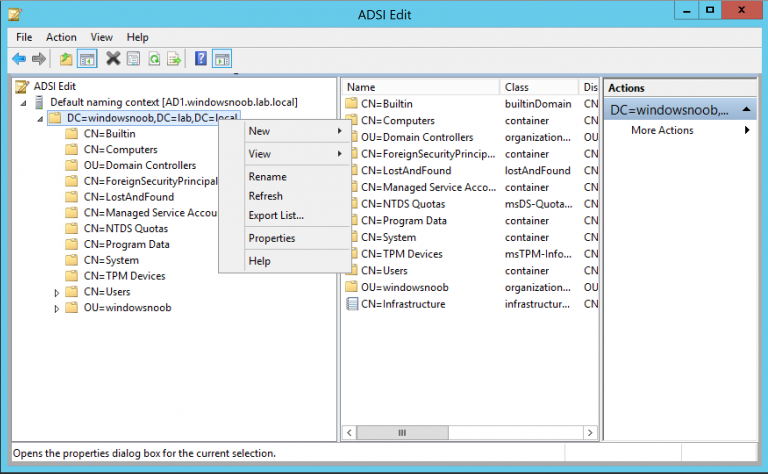
Task: Click the green Refresh toolbar icon
Action: point(153,59)
